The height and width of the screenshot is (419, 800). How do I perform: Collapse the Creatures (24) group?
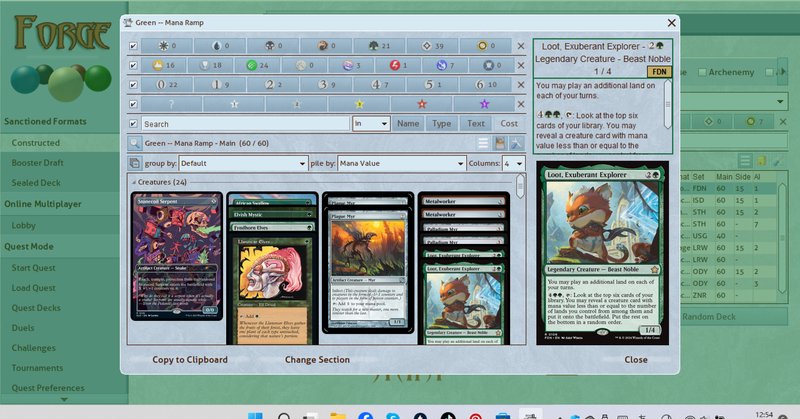(x=134, y=182)
